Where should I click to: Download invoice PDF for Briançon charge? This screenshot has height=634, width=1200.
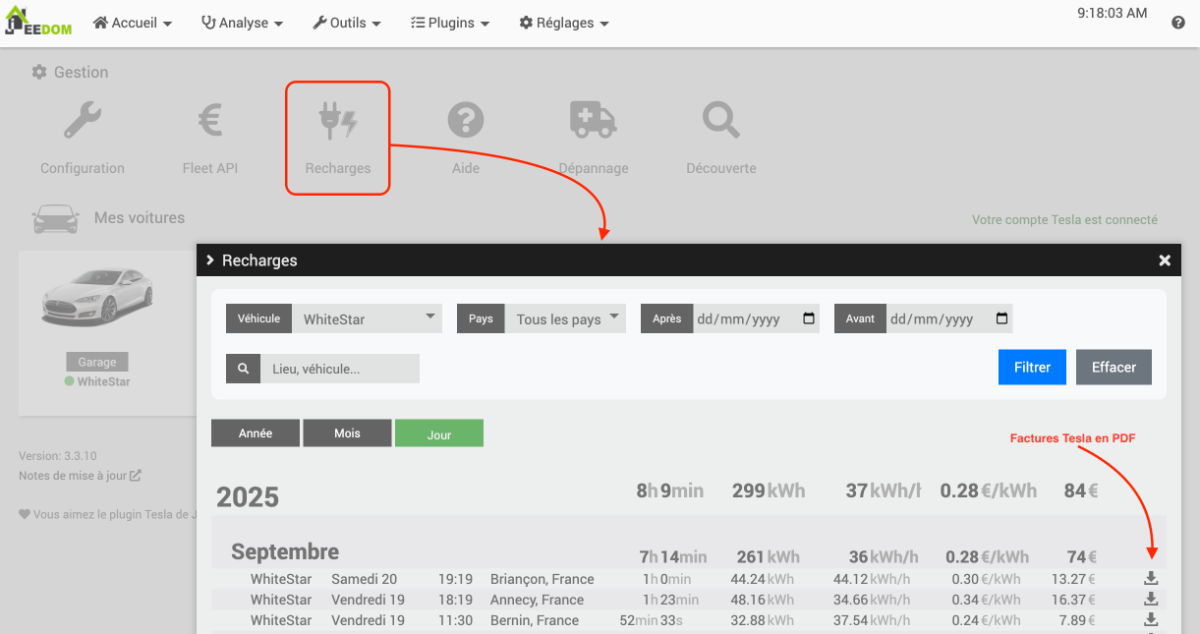click(x=1151, y=578)
